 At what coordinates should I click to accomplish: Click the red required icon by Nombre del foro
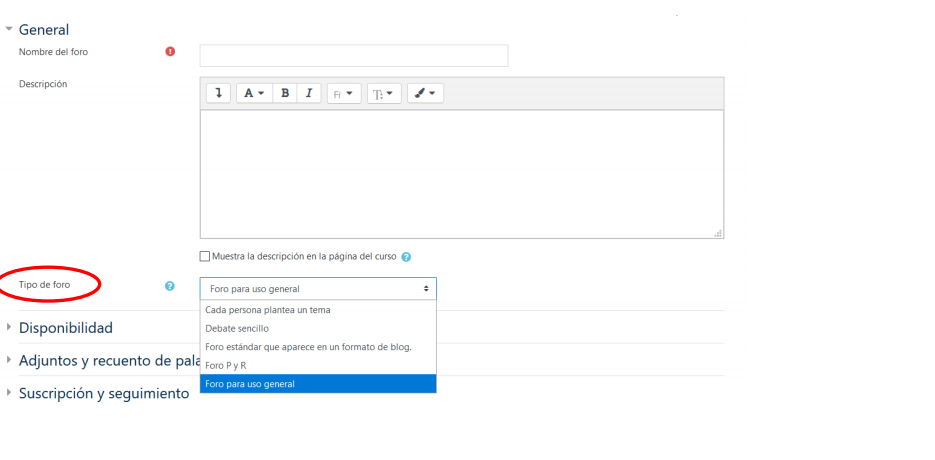coord(170,52)
